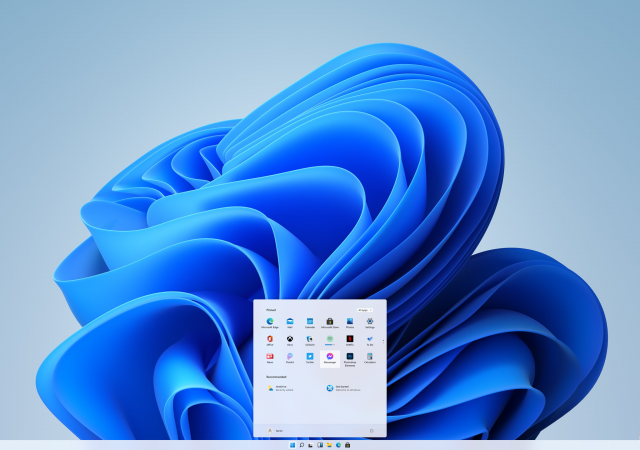Open Task View on the taskbar

click(x=311, y=445)
